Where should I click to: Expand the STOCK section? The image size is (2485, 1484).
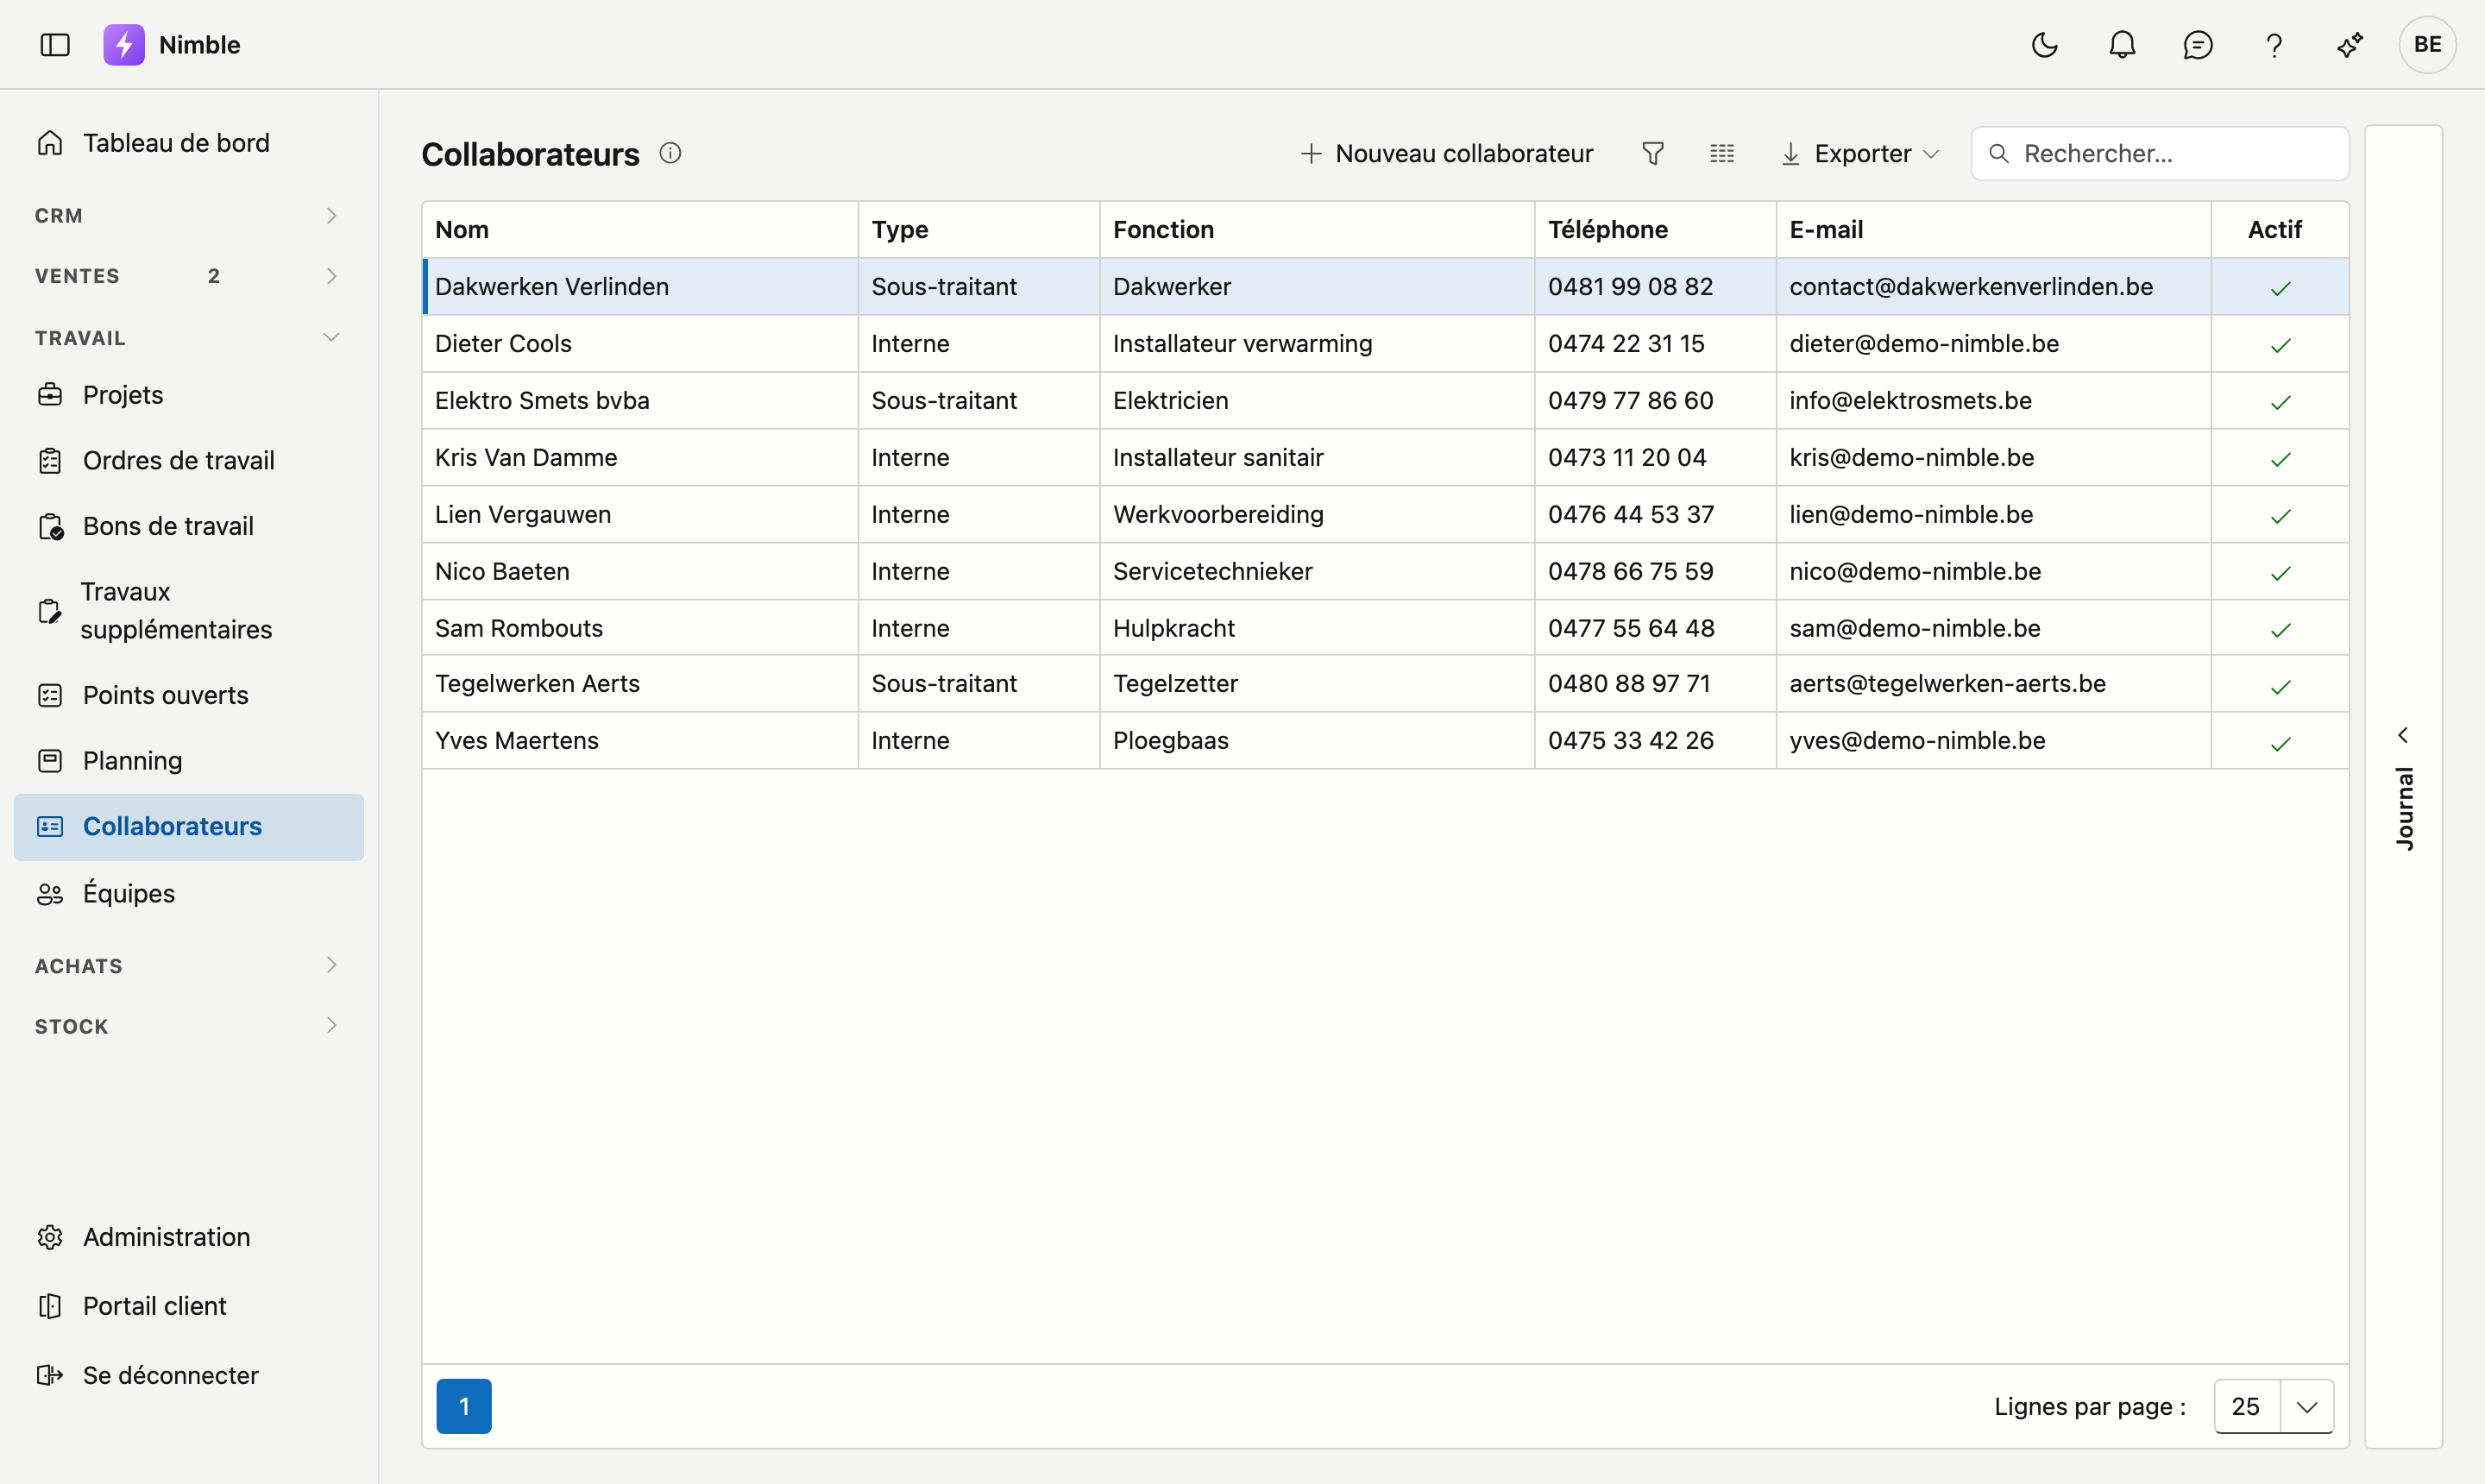tap(189, 1026)
